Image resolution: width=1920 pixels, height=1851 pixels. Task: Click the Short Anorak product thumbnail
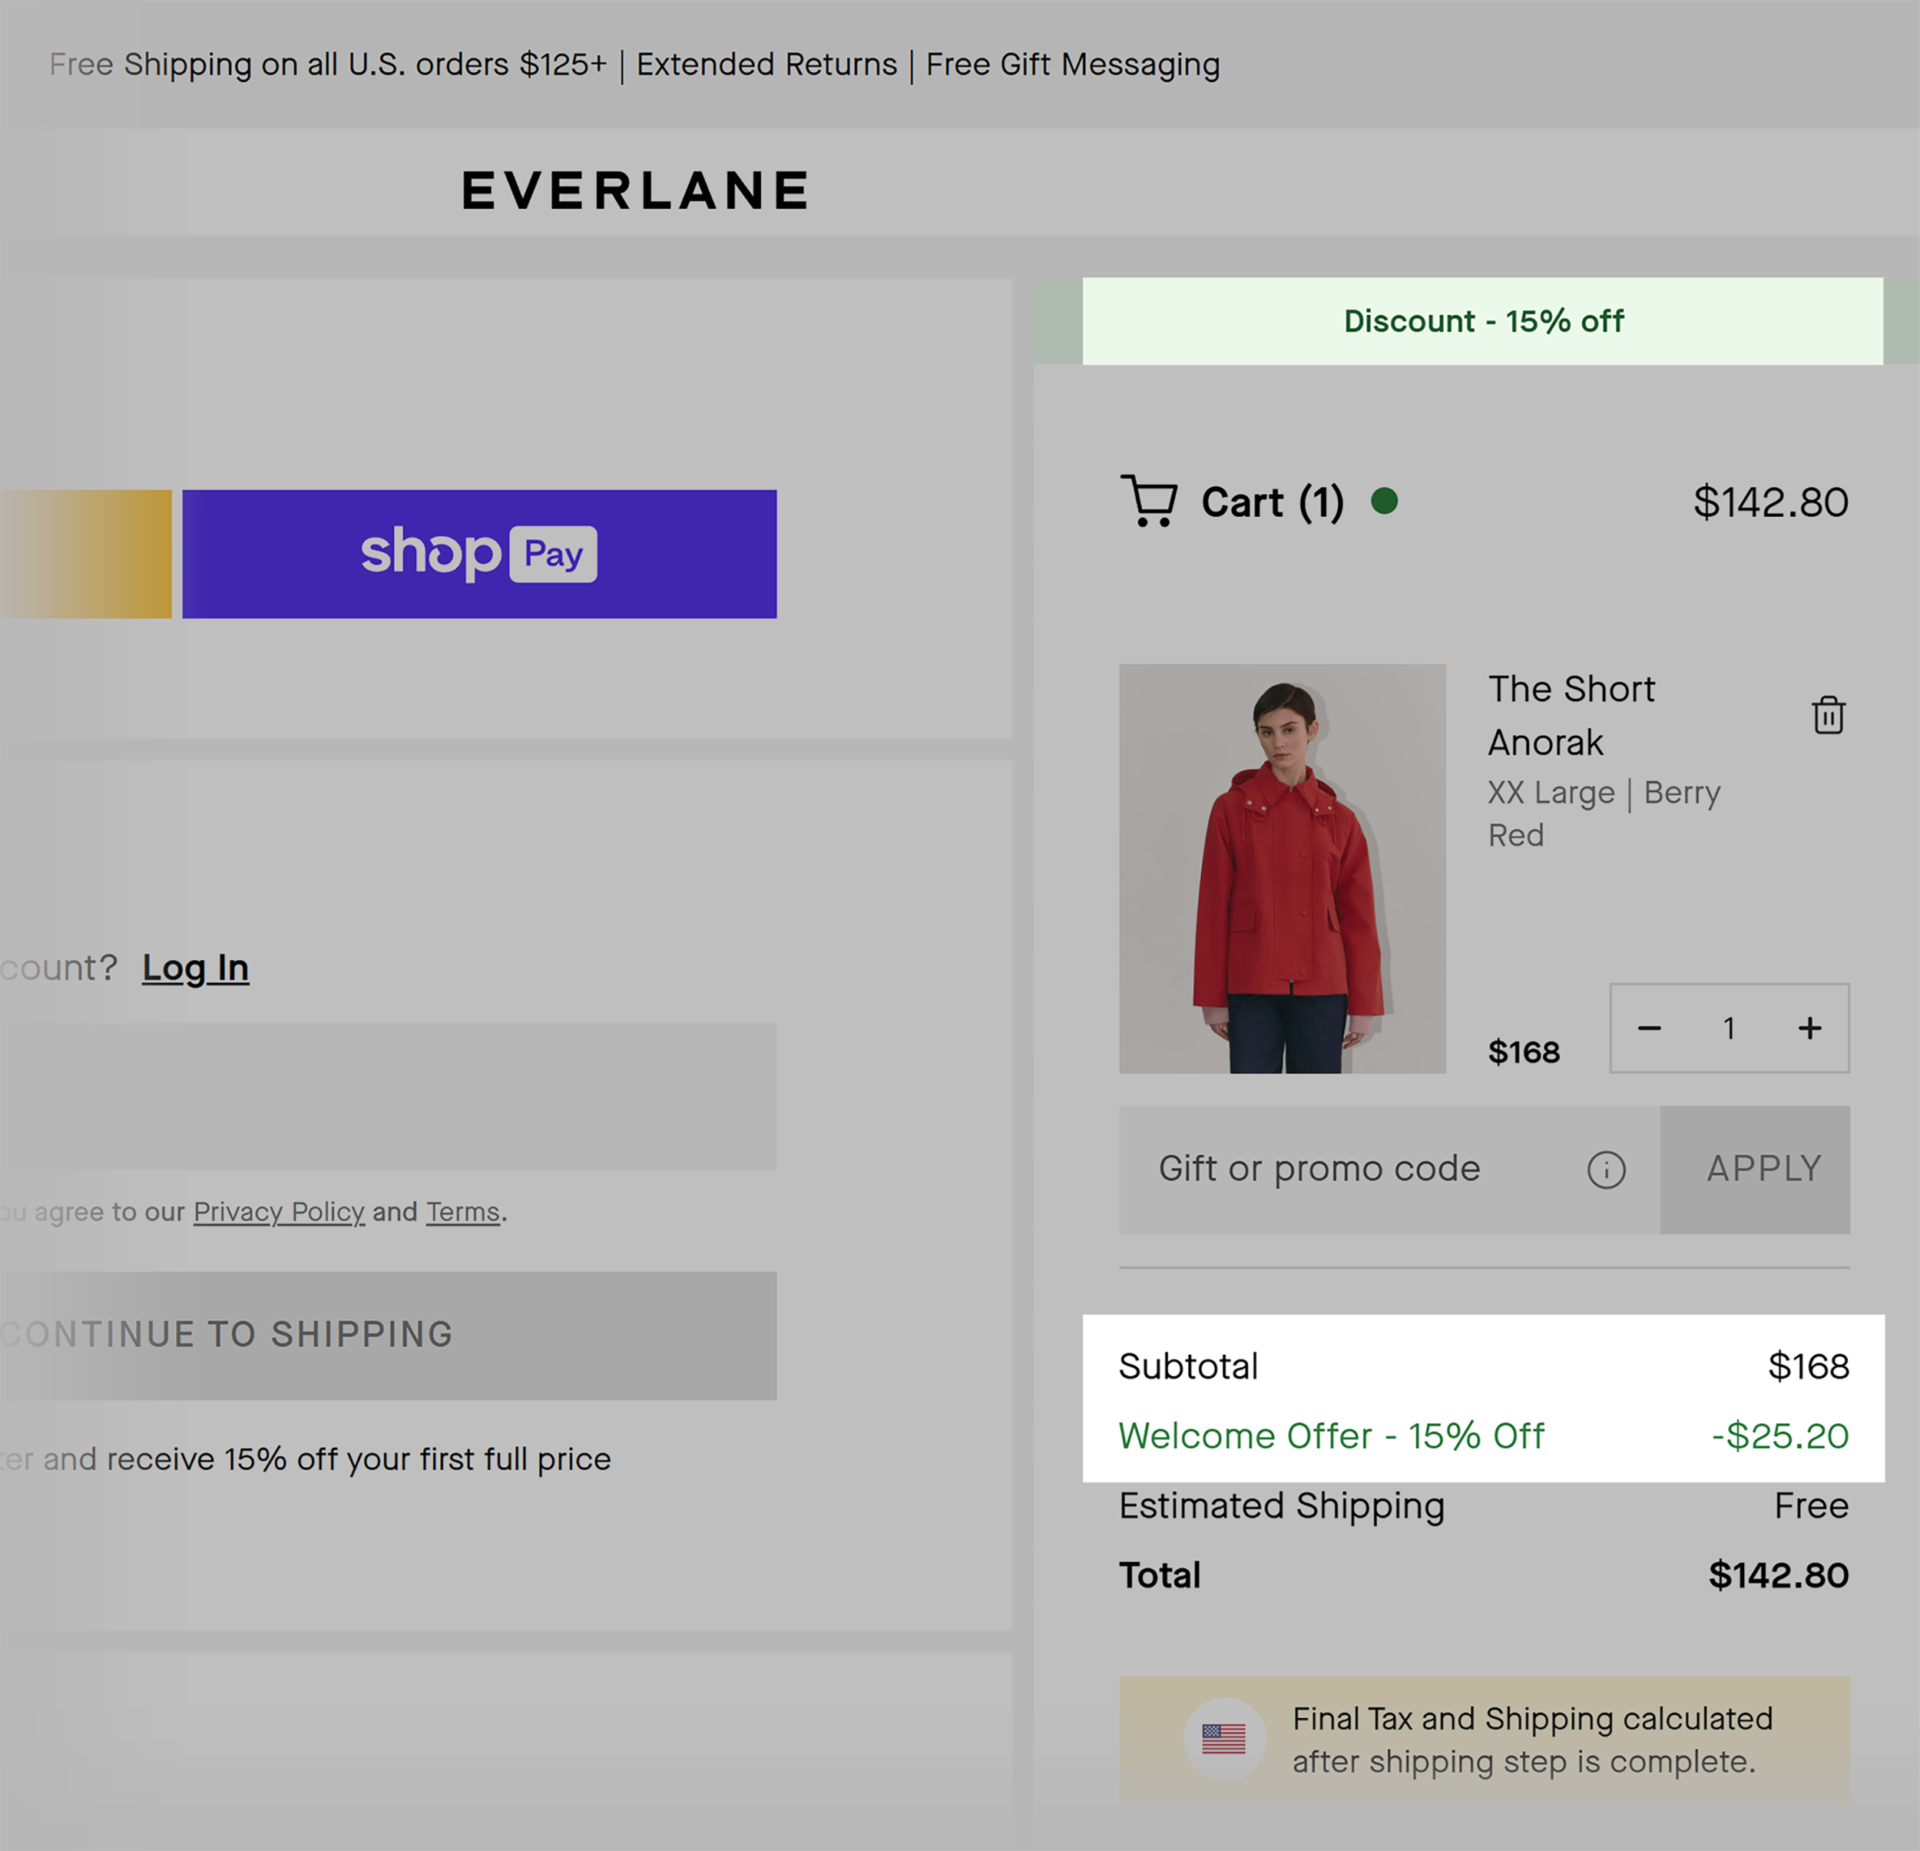[x=1282, y=868]
